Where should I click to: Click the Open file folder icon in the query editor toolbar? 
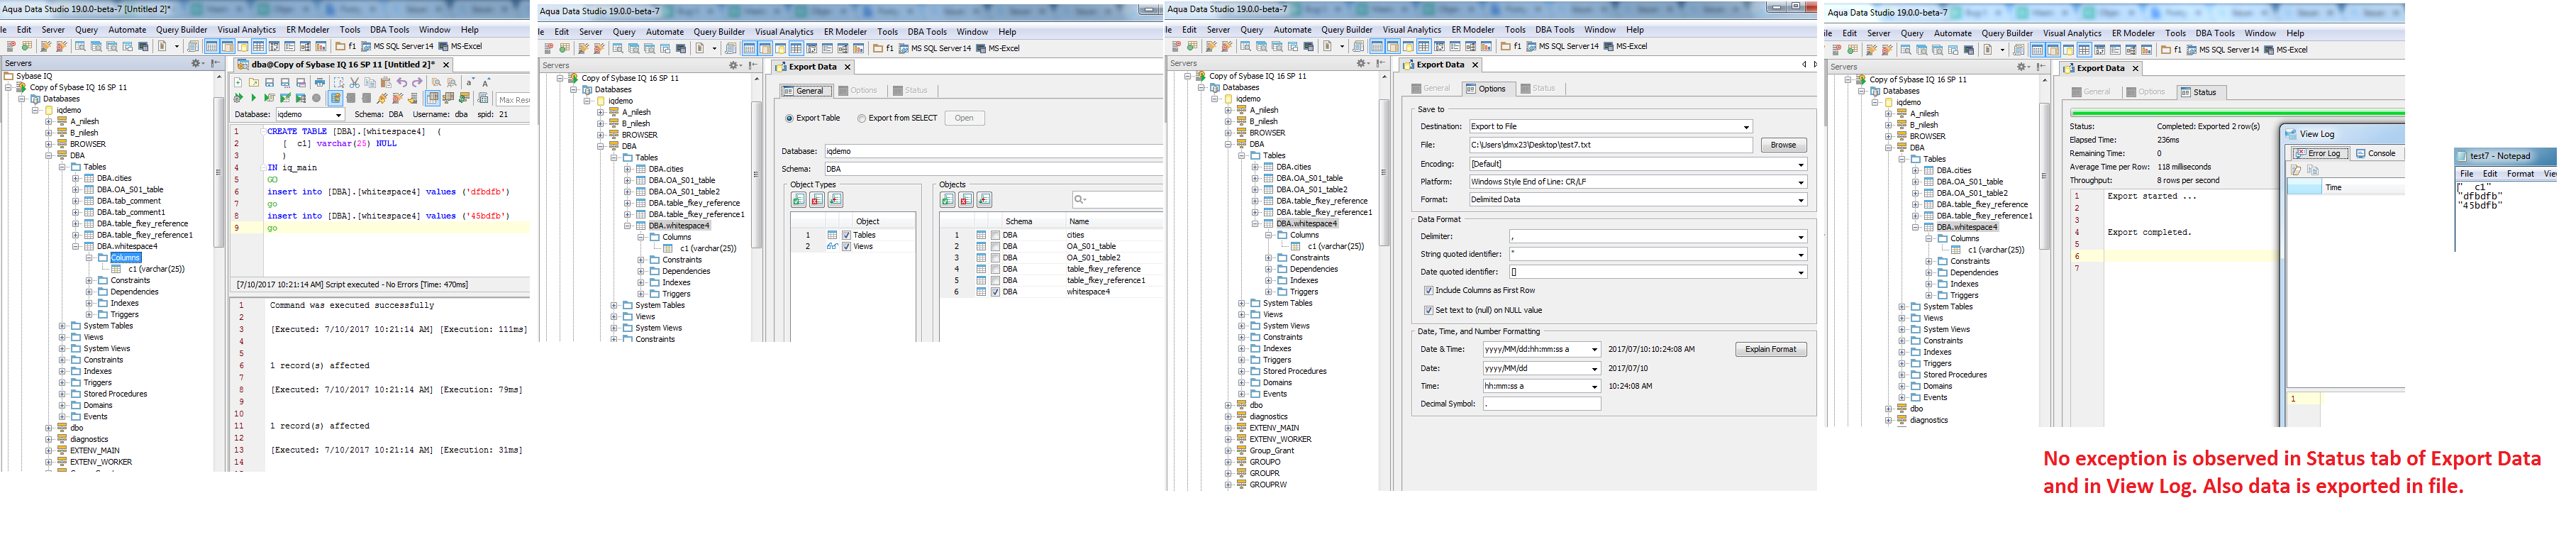pyautogui.click(x=254, y=83)
